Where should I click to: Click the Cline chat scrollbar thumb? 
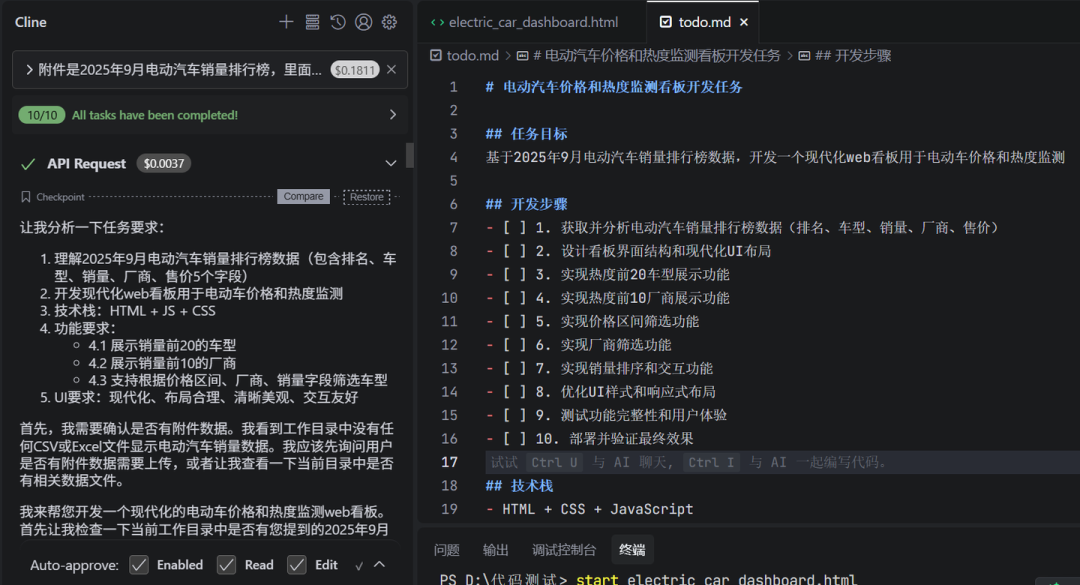tap(410, 155)
